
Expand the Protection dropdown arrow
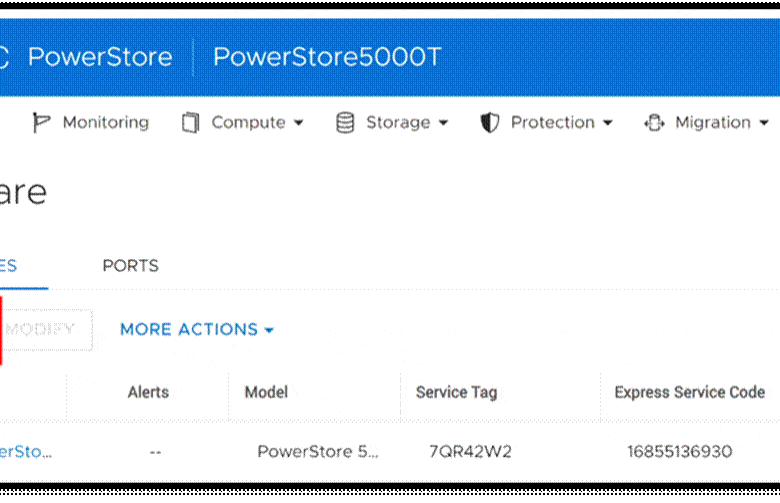click(x=607, y=123)
